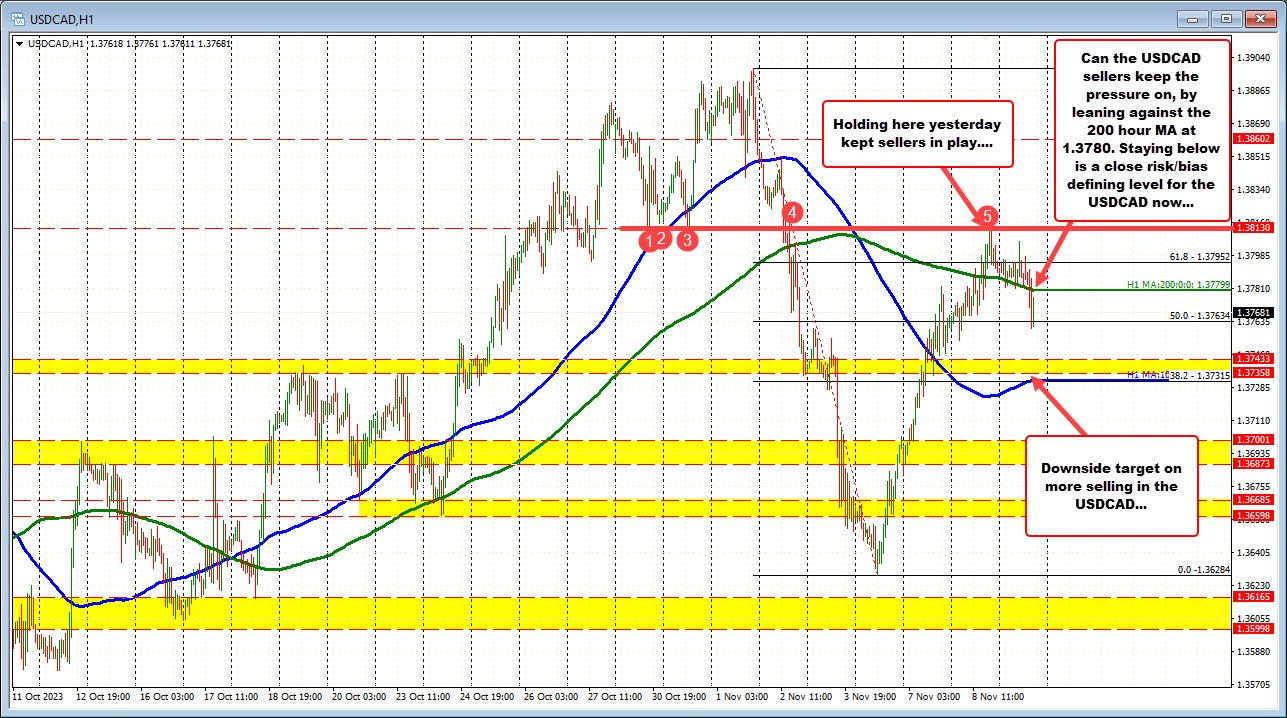Click the 'Holding here yesterday kept sellers in play' annotation
The height and width of the screenshot is (718, 1287).
point(917,134)
